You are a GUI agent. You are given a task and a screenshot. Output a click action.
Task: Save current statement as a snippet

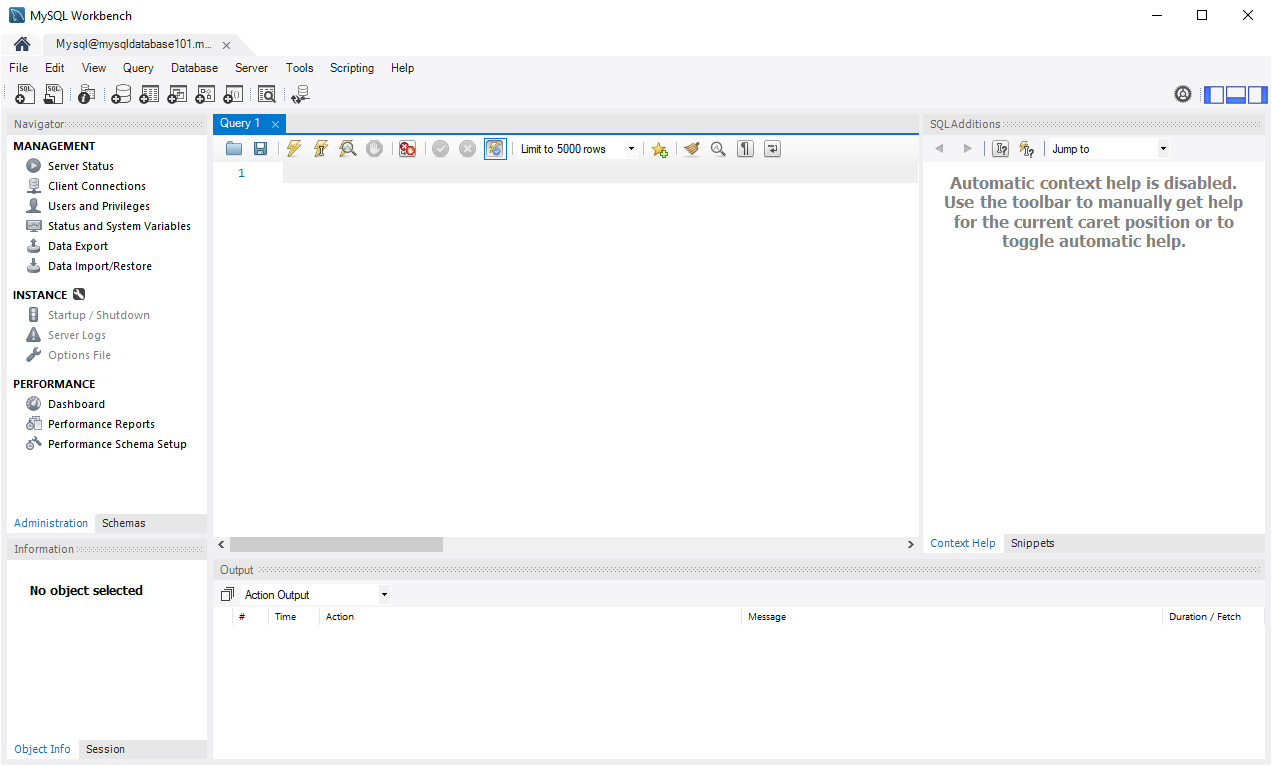[659, 148]
